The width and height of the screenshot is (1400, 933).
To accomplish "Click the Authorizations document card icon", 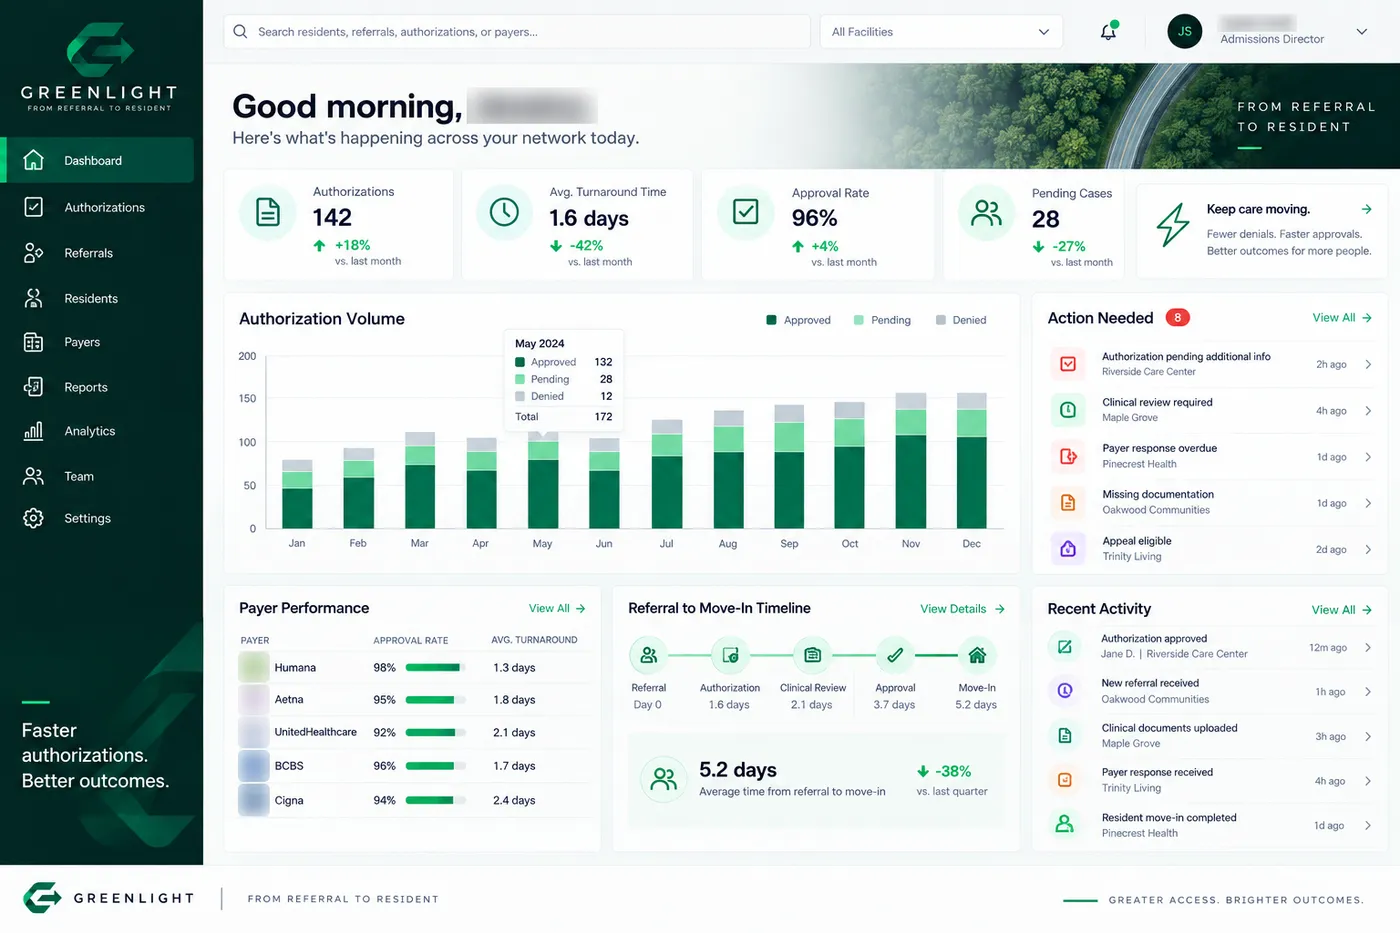I will click(x=268, y=212).
